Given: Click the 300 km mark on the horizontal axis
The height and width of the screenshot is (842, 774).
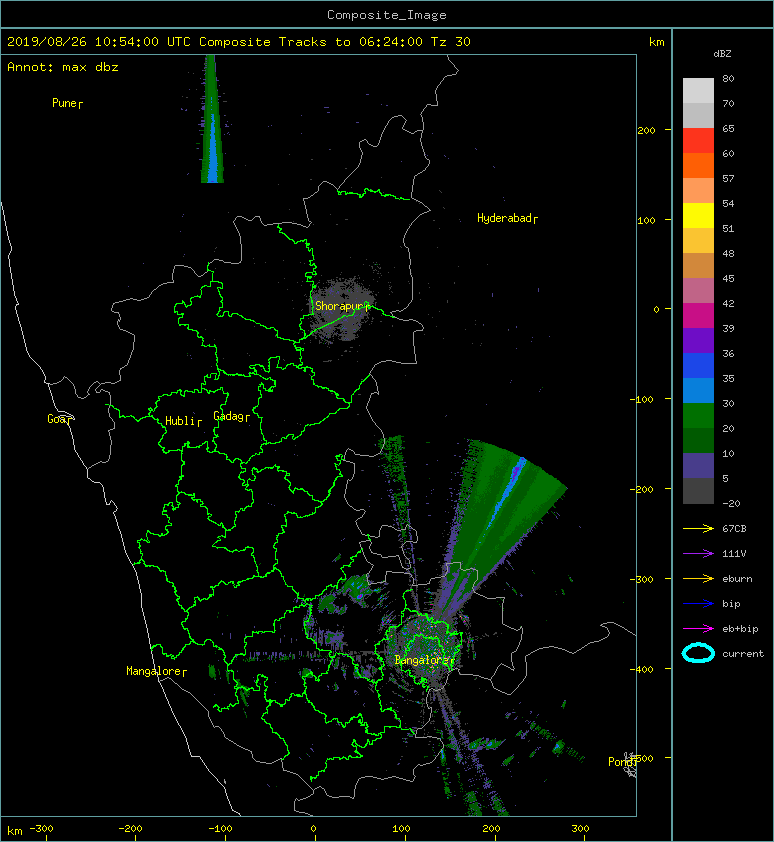Looking at the screenshot, I should 580,829.
